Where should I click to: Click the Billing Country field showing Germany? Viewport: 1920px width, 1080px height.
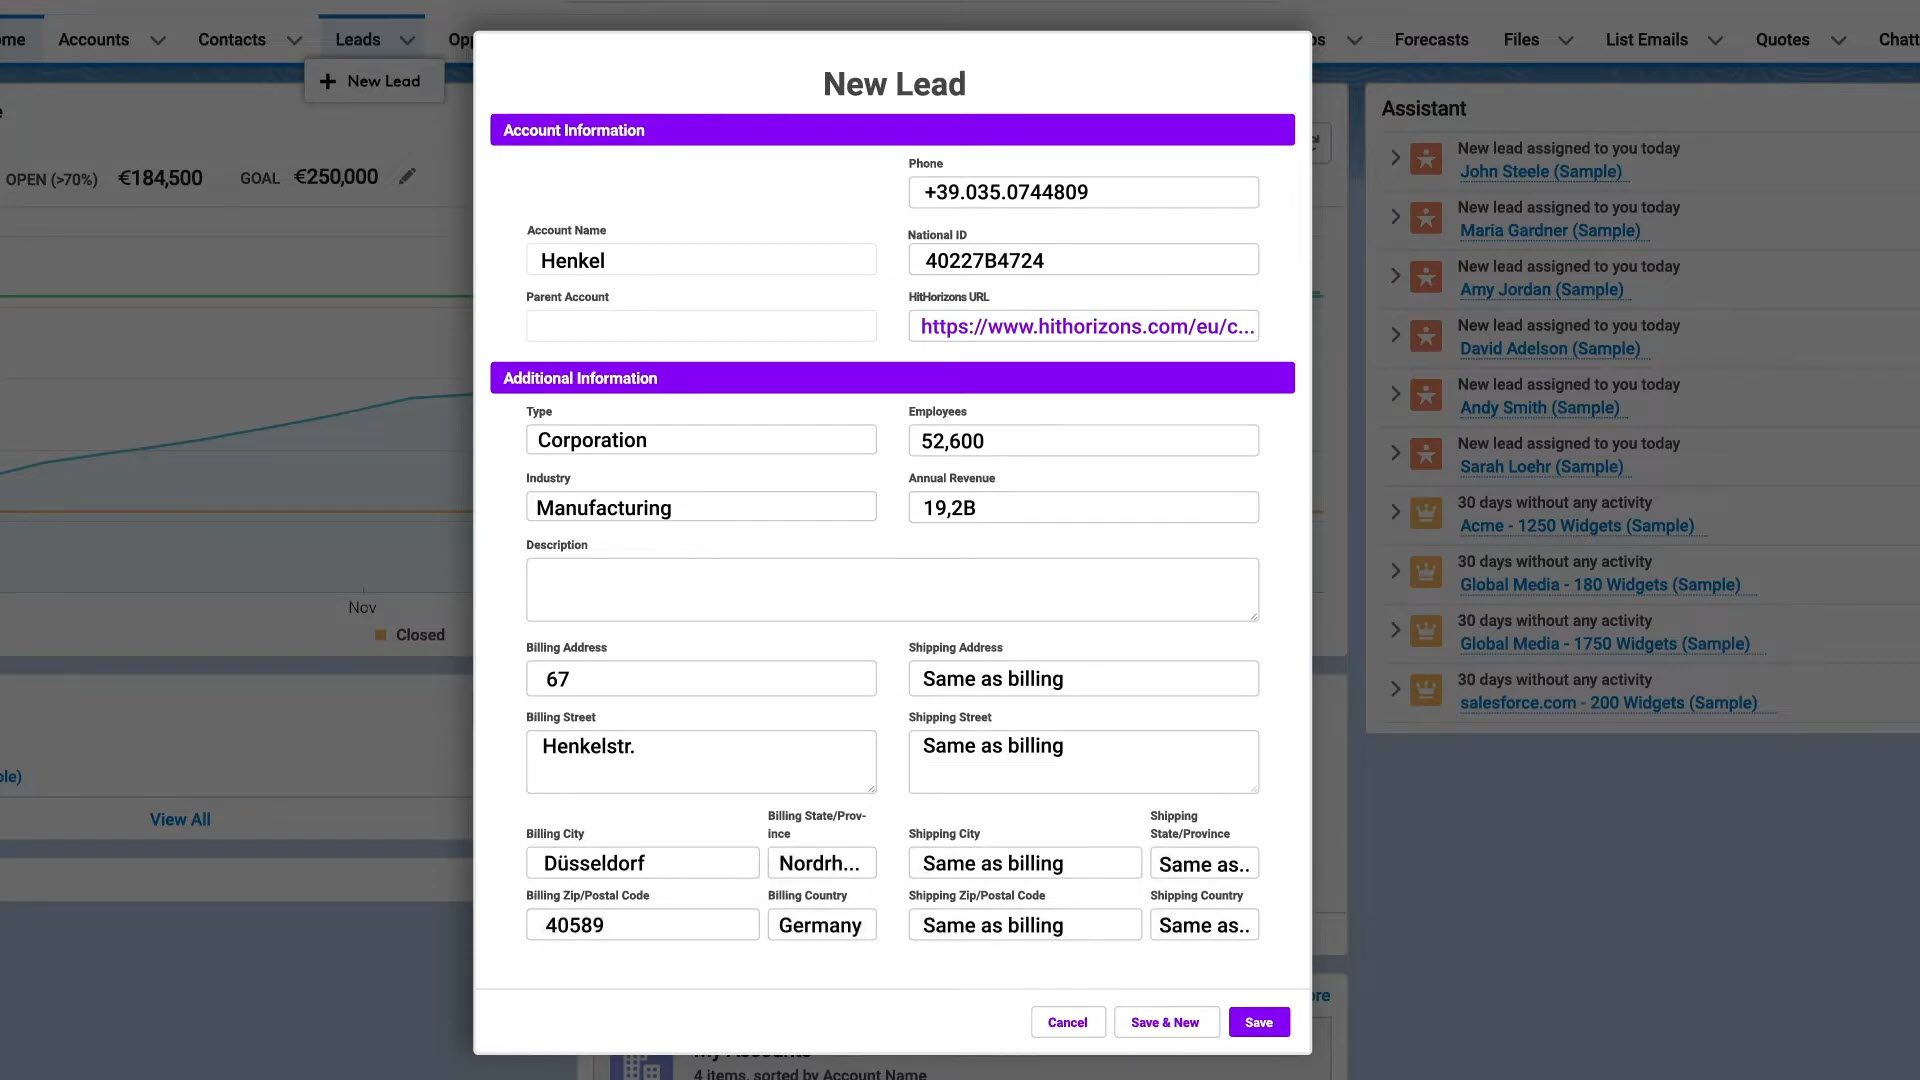pos(822,925)
